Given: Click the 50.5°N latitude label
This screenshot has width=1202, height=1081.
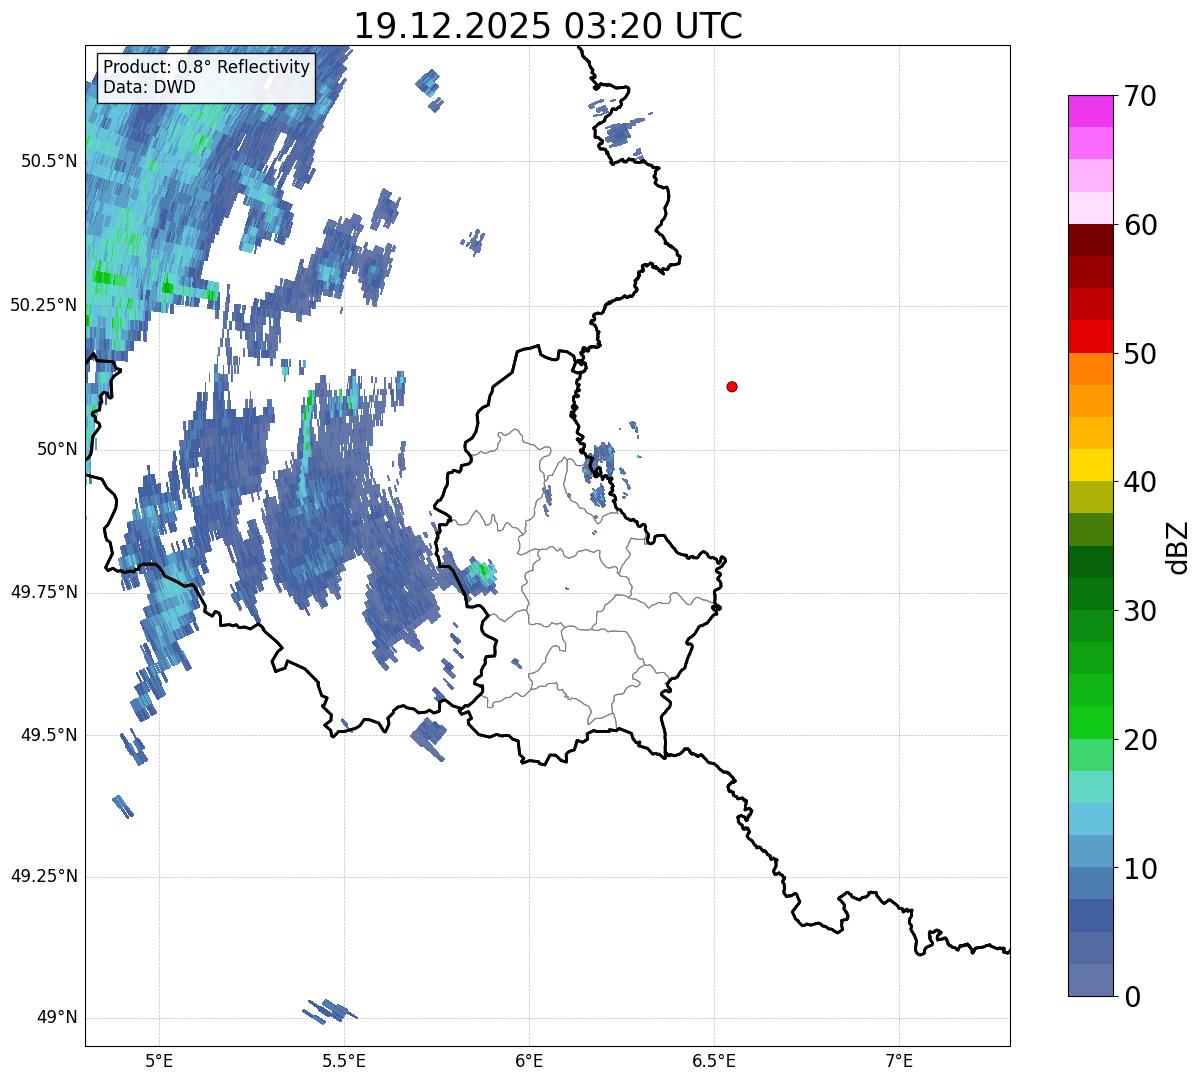Looking at the screenshot, I should (49, 161).
